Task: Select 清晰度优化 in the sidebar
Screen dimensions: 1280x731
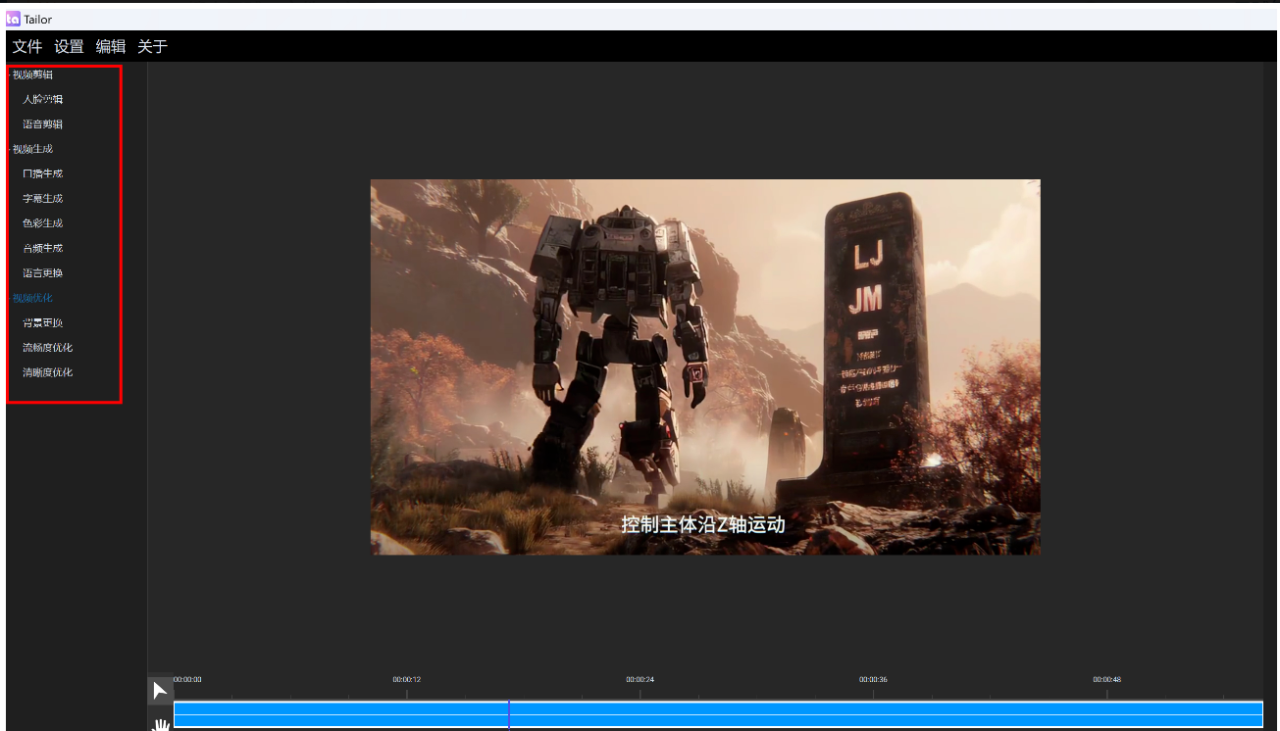Action: click(48, 373)
